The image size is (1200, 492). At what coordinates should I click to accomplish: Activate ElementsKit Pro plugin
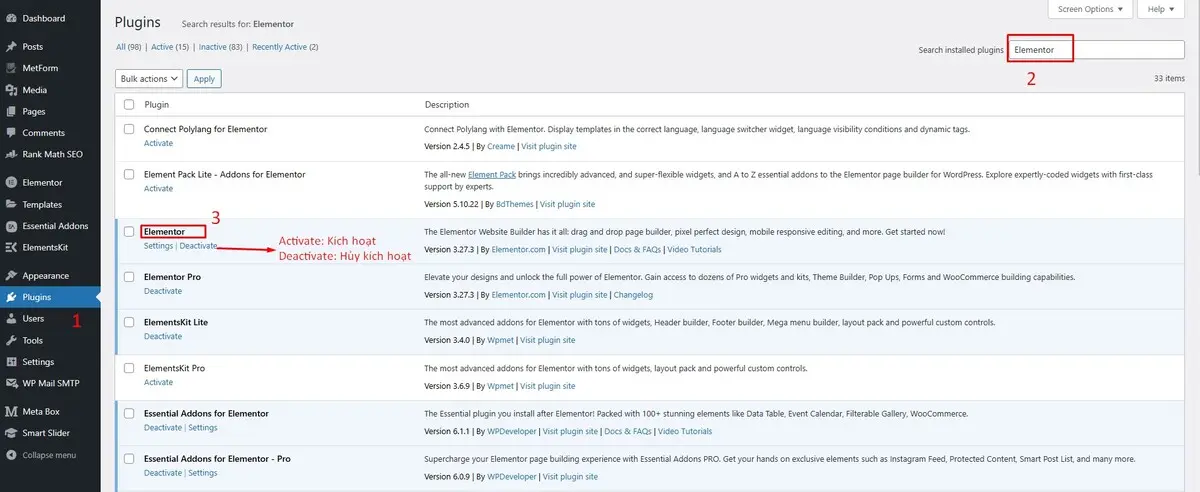158,382
